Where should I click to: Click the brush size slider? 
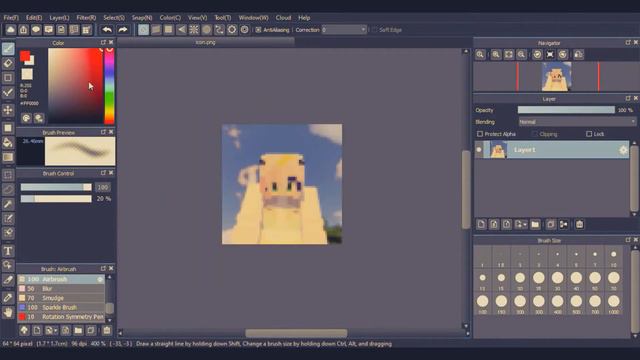56,187
